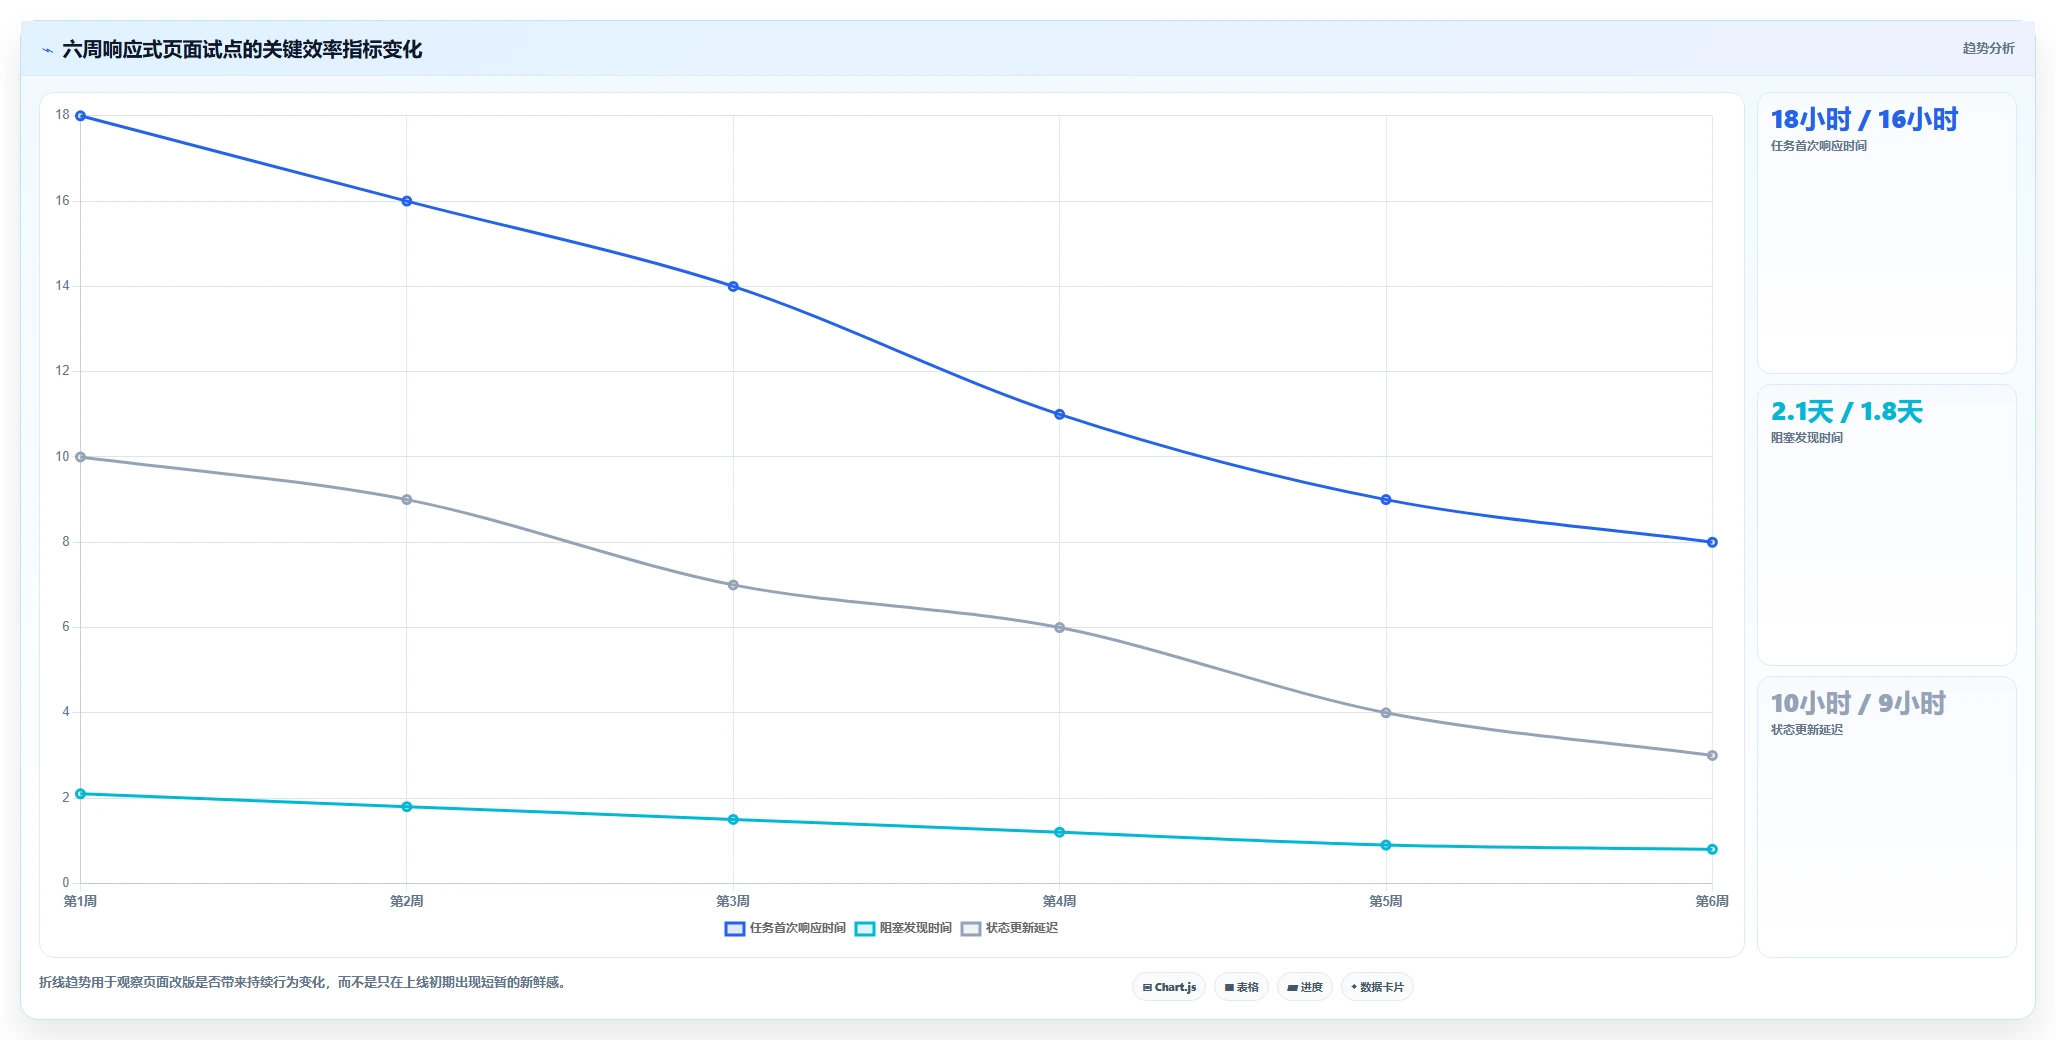
Task: Click the gray data point at 第6周
Action: (1712, 756)
